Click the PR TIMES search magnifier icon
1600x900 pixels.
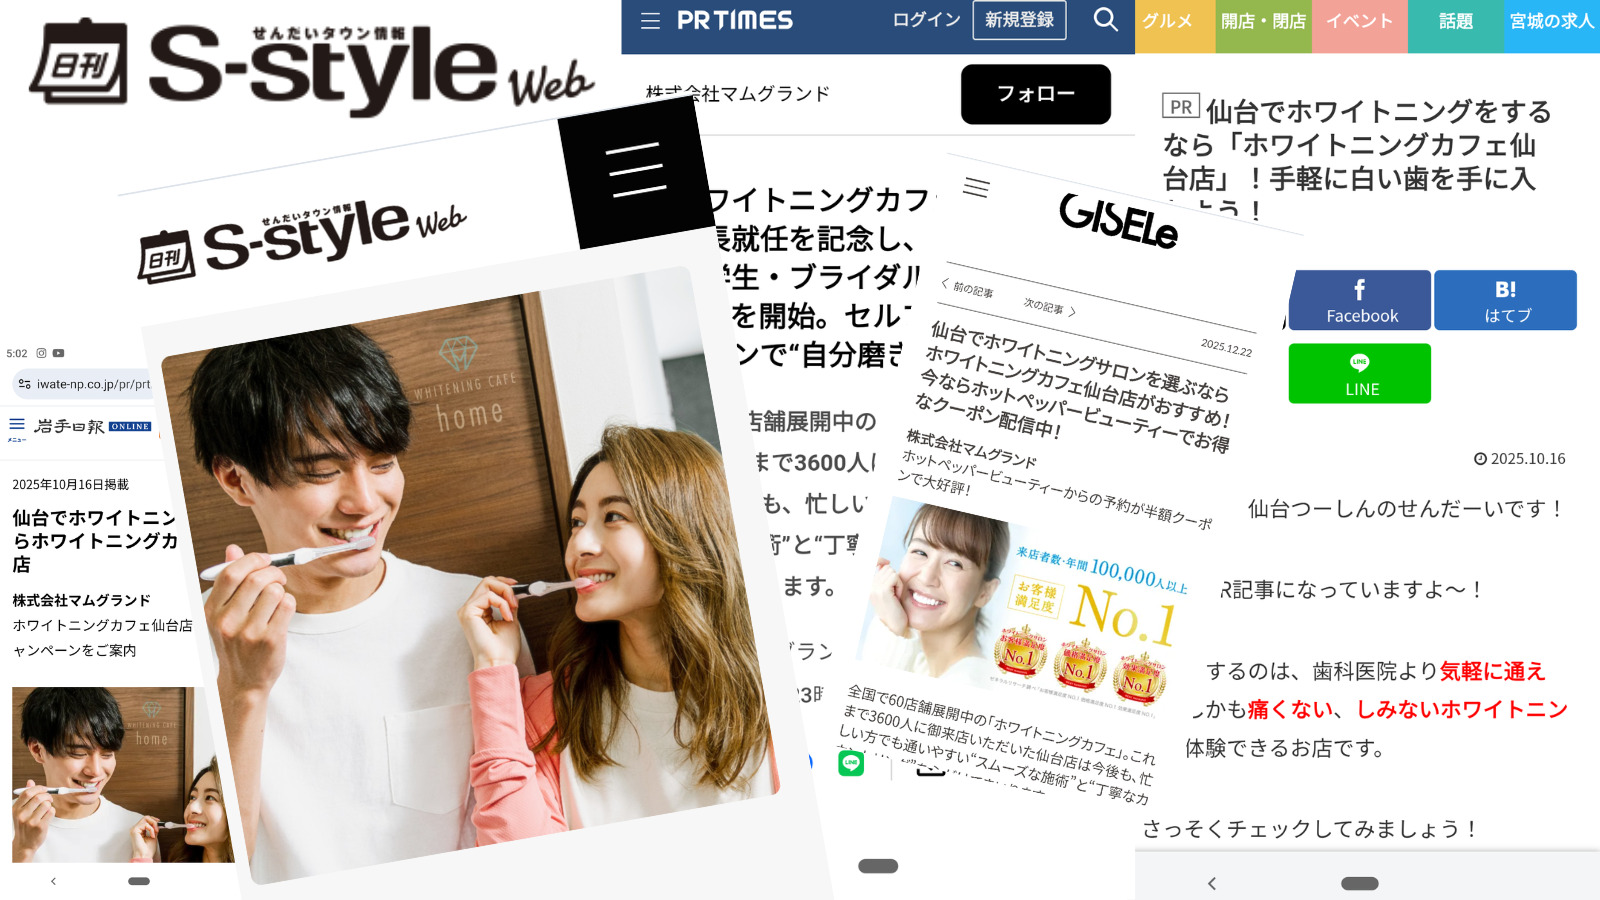coord(1105,20)
